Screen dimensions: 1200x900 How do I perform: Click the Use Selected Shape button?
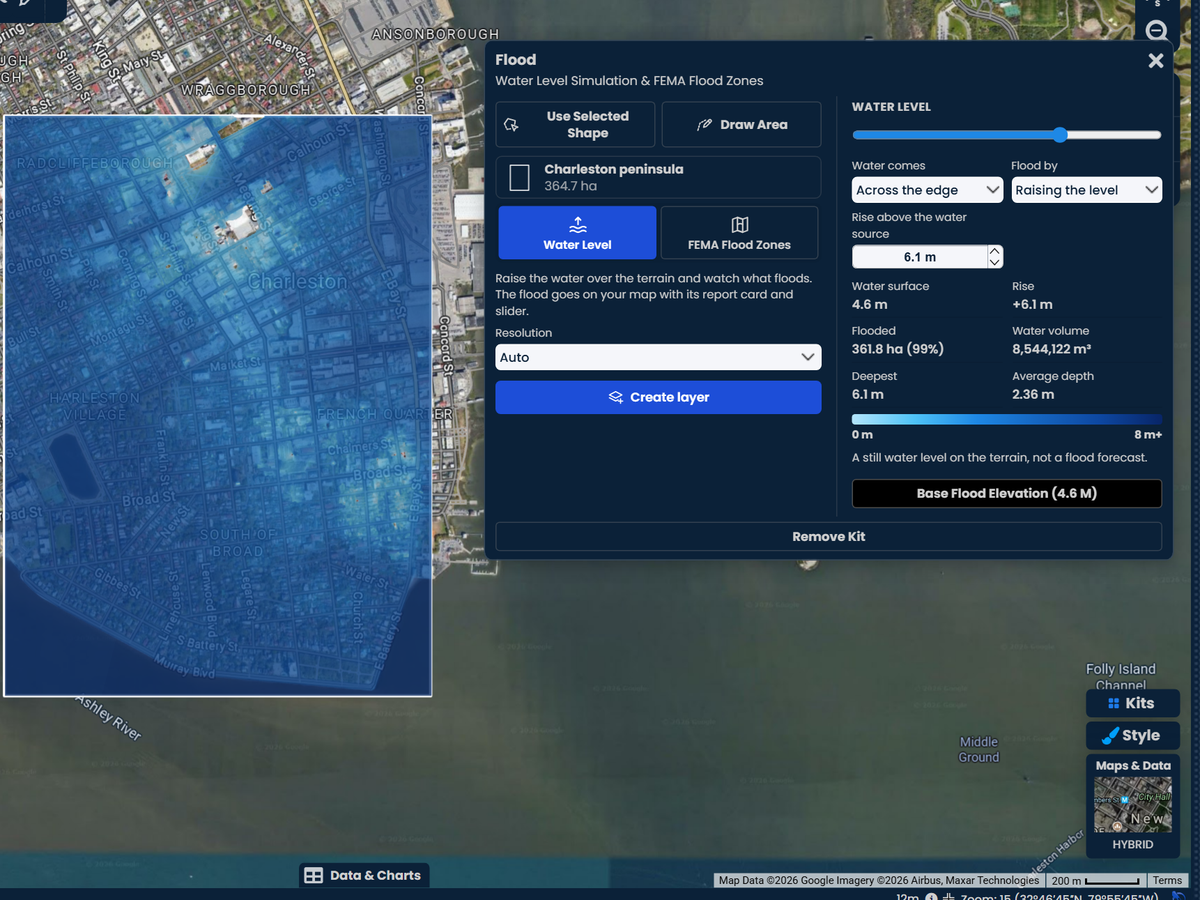point(575,125)
